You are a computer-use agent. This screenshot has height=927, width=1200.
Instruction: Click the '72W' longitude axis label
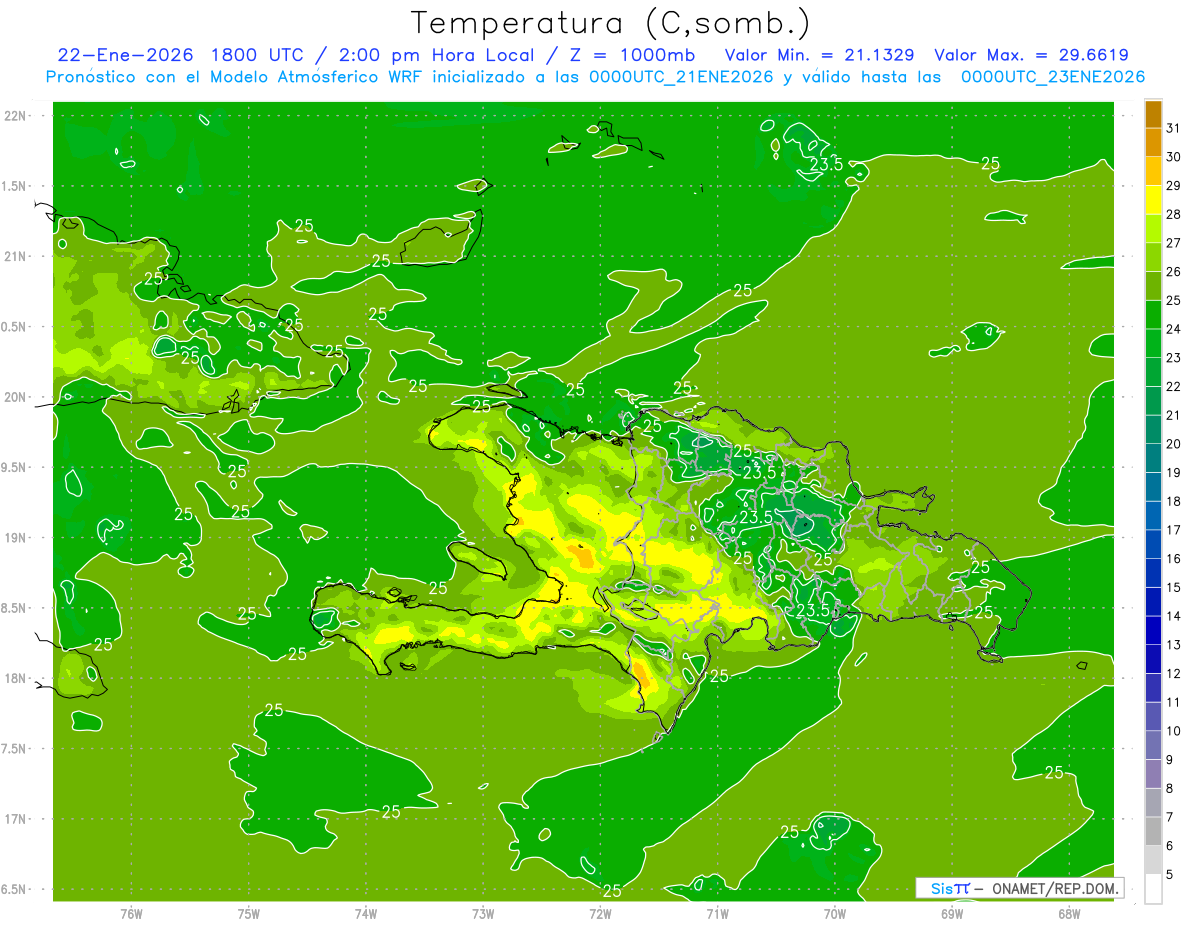[600, 914]
